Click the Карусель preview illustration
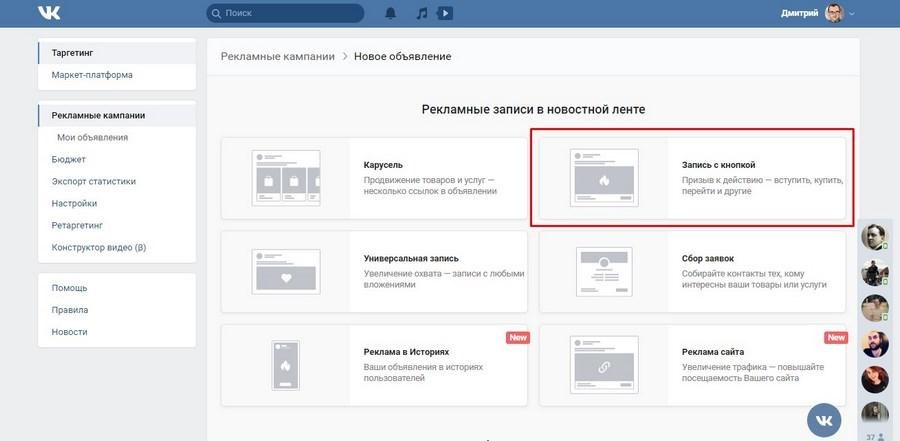 coord(286,178)
